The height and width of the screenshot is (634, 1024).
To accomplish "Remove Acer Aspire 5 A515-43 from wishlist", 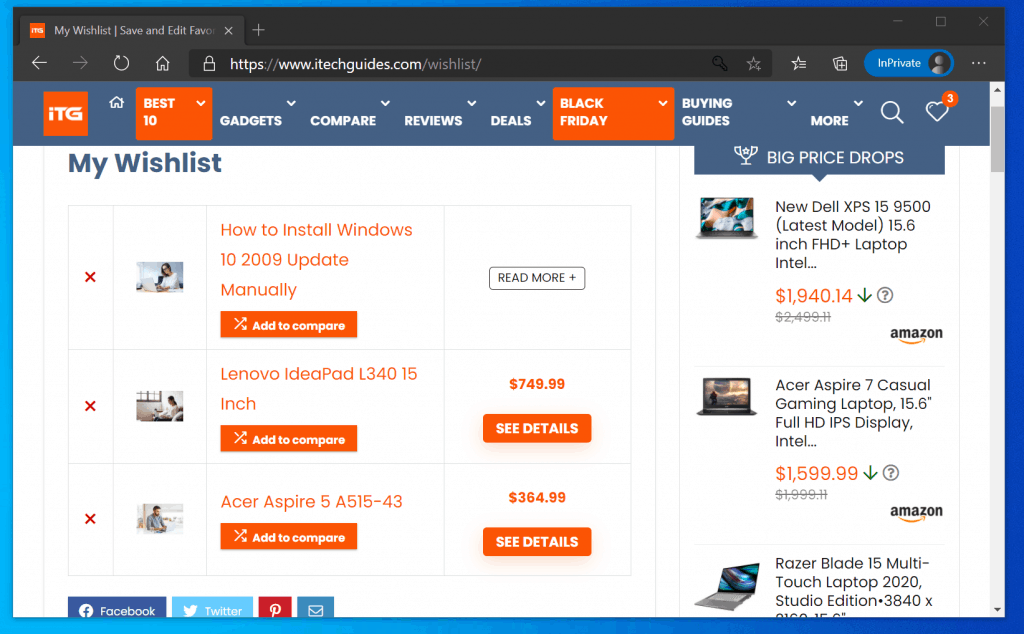I will pos(90,519).
